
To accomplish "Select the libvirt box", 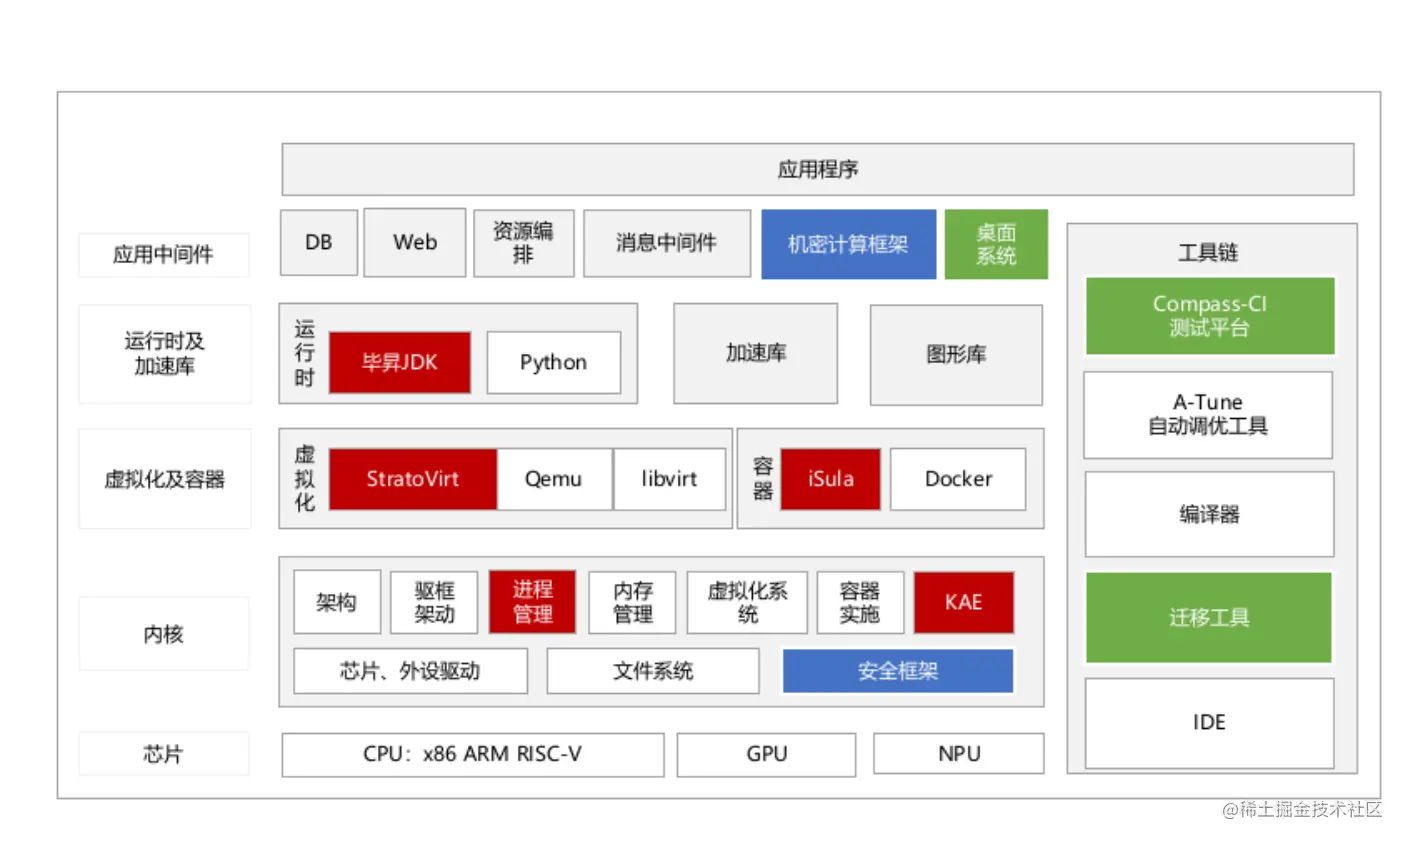I will point(669,479).
